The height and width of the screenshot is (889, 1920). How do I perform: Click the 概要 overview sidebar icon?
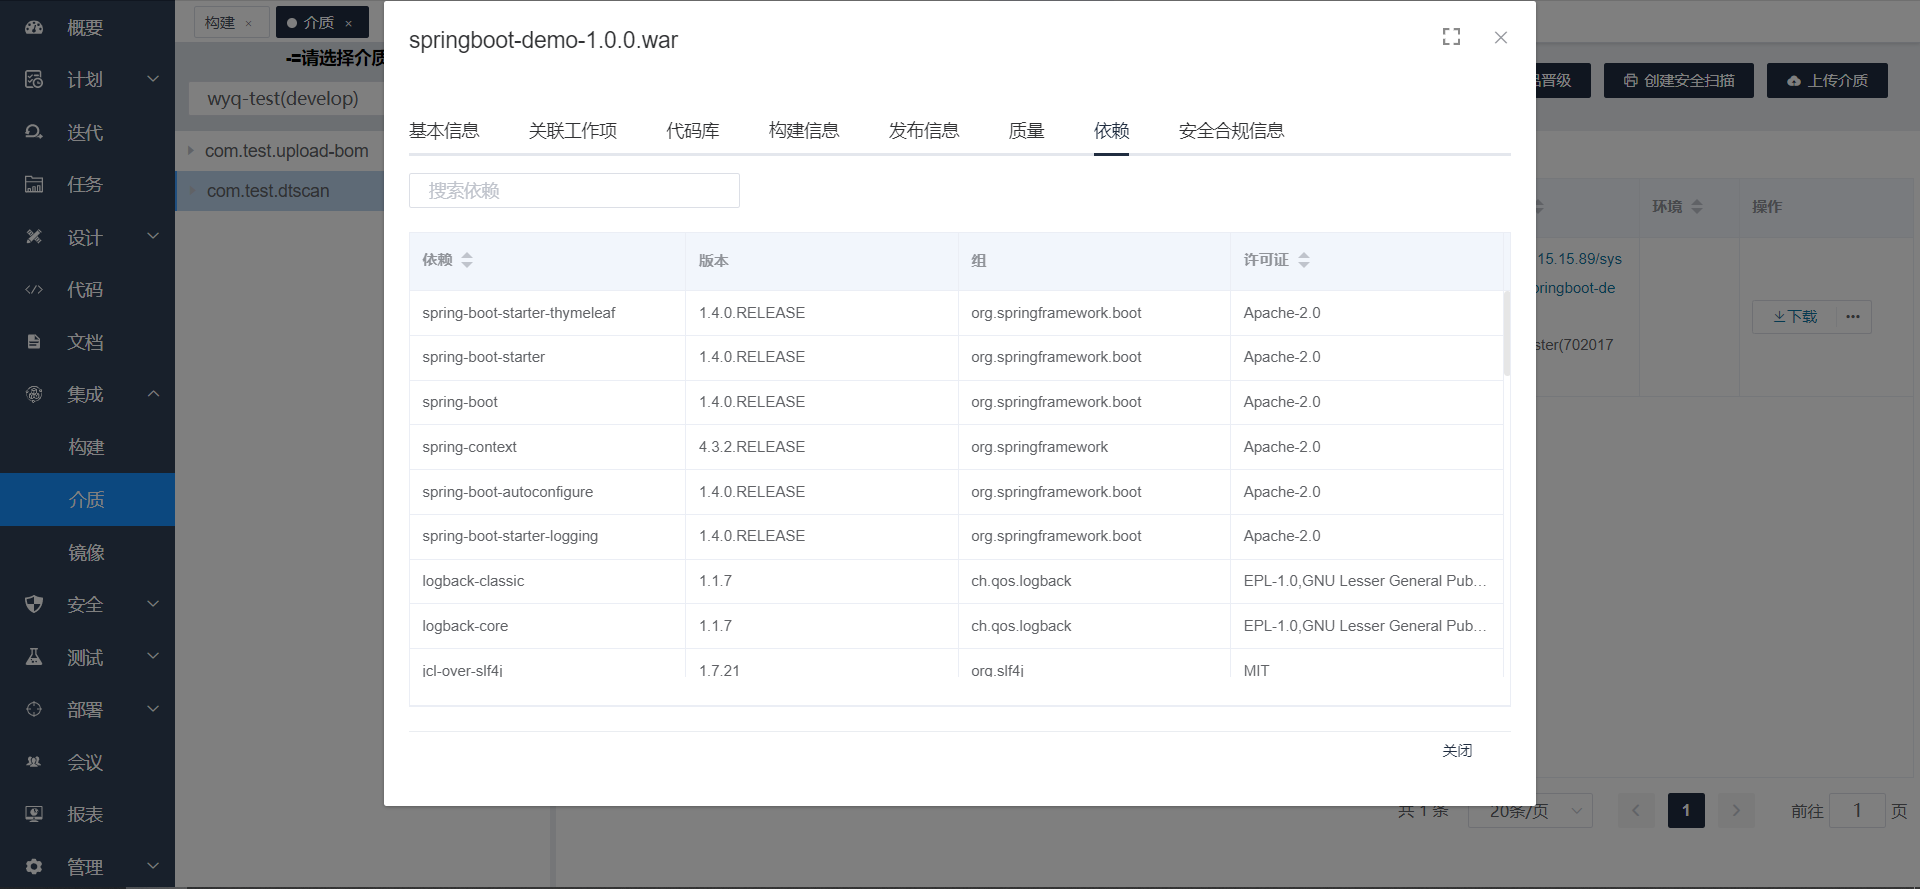click(x=34, y=28)
